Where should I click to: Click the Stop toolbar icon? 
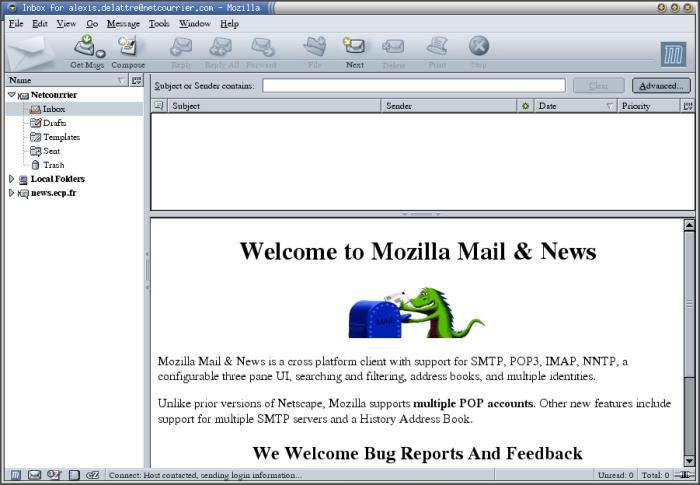tap(479, 52)
